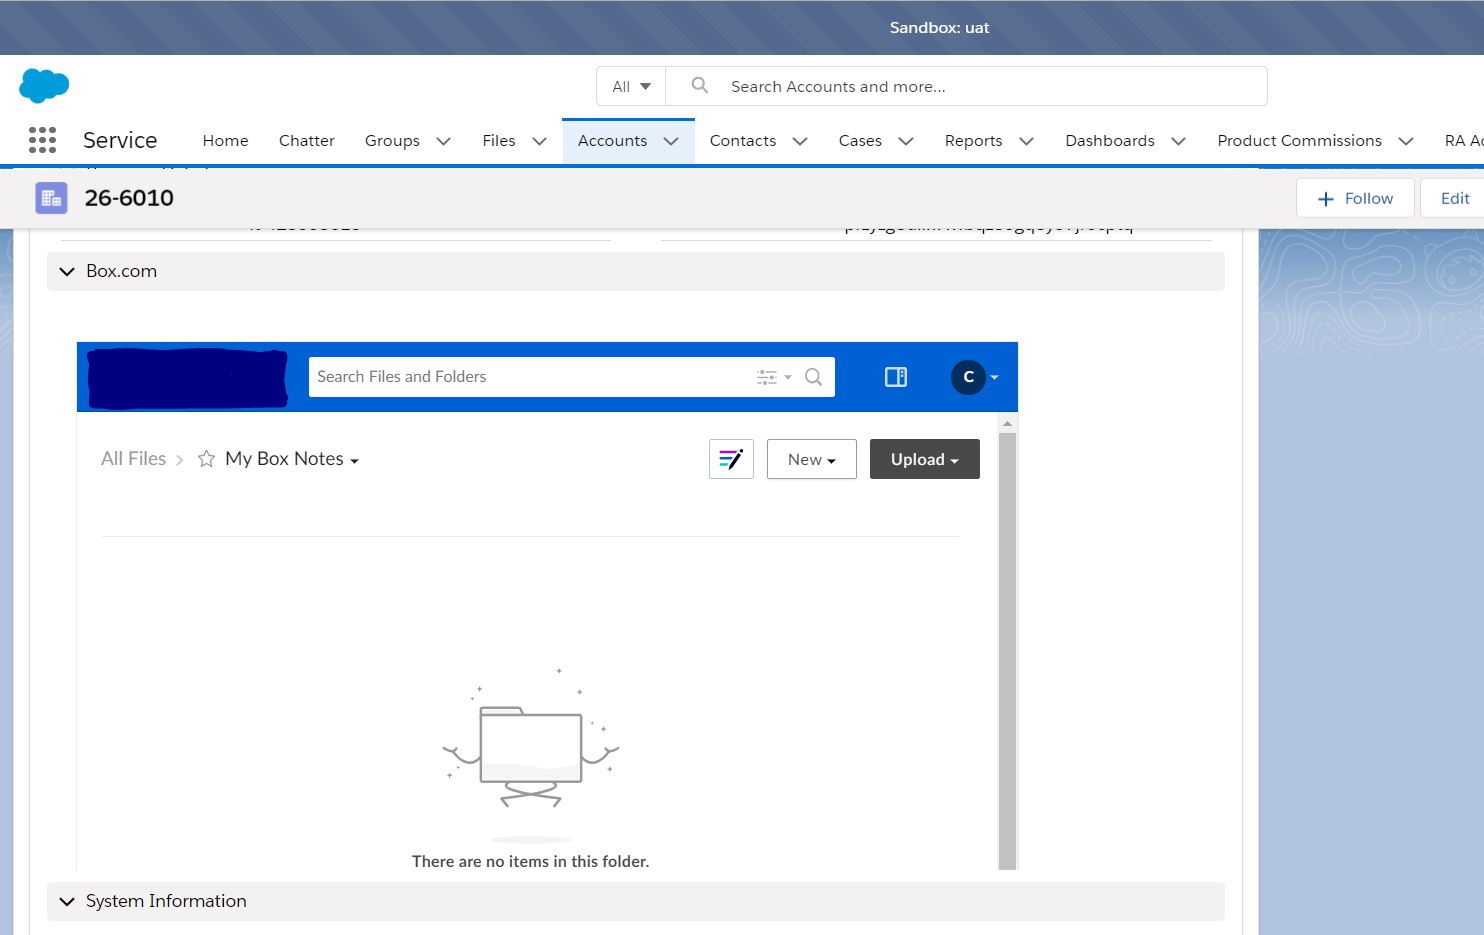Collapse the Box.com section
This screenshot has width=1484, height=935.
(x=67, y=271)
